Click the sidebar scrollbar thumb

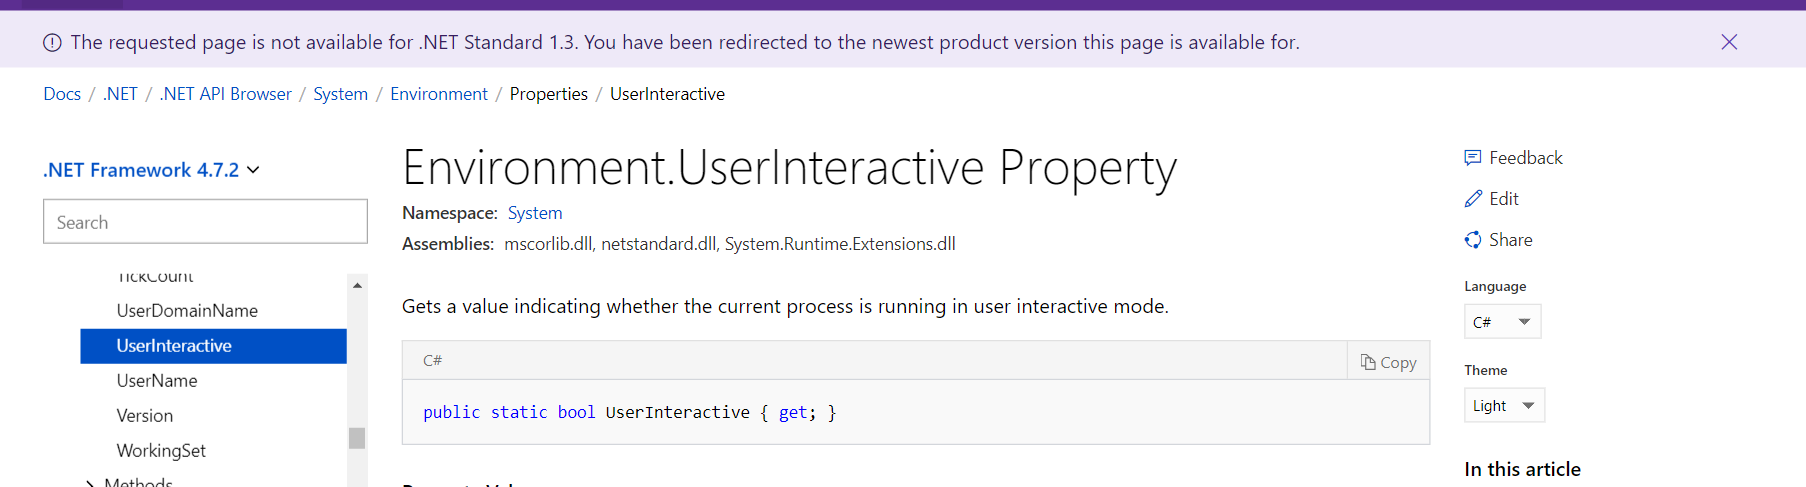pos(357,438)
